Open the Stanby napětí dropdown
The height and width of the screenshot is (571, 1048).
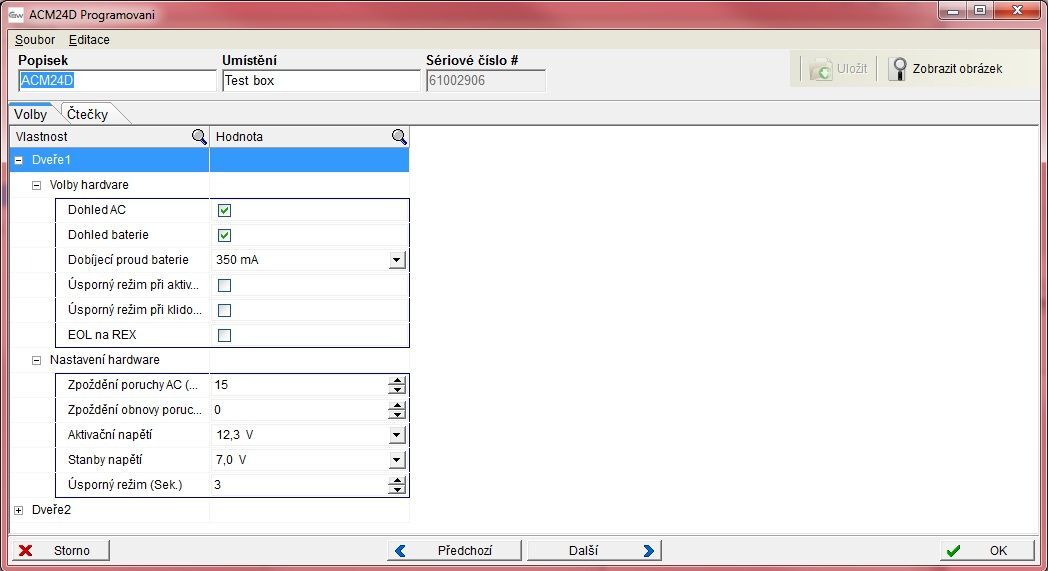(x=397, y=460)
